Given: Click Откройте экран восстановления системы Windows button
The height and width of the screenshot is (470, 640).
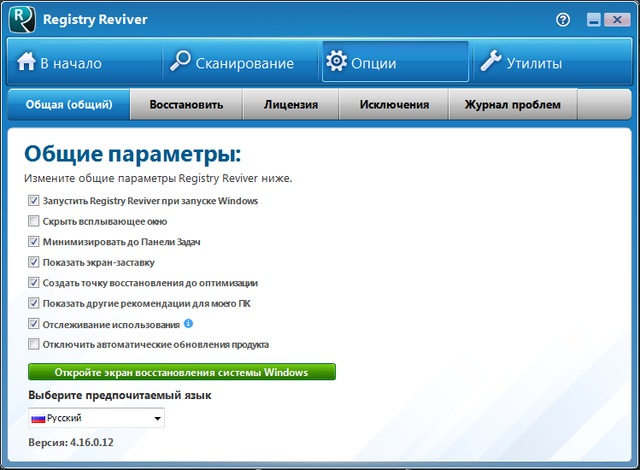Looking at the screenshot, I should [x=181, y=372].
